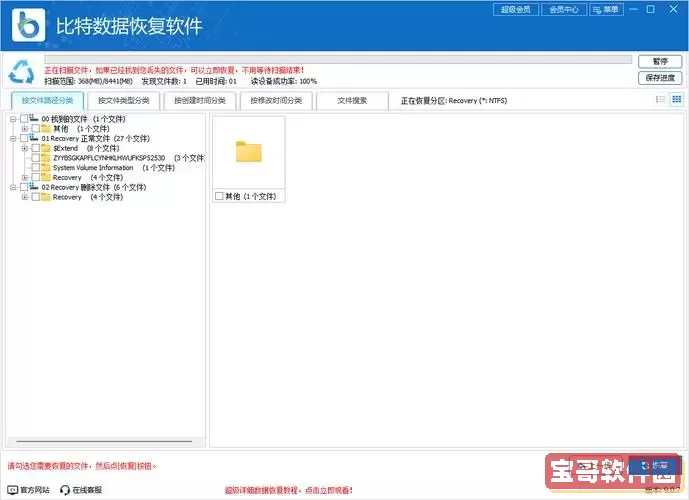Switch to the 按创建时间分类 tab

click(x=200, y=101)
